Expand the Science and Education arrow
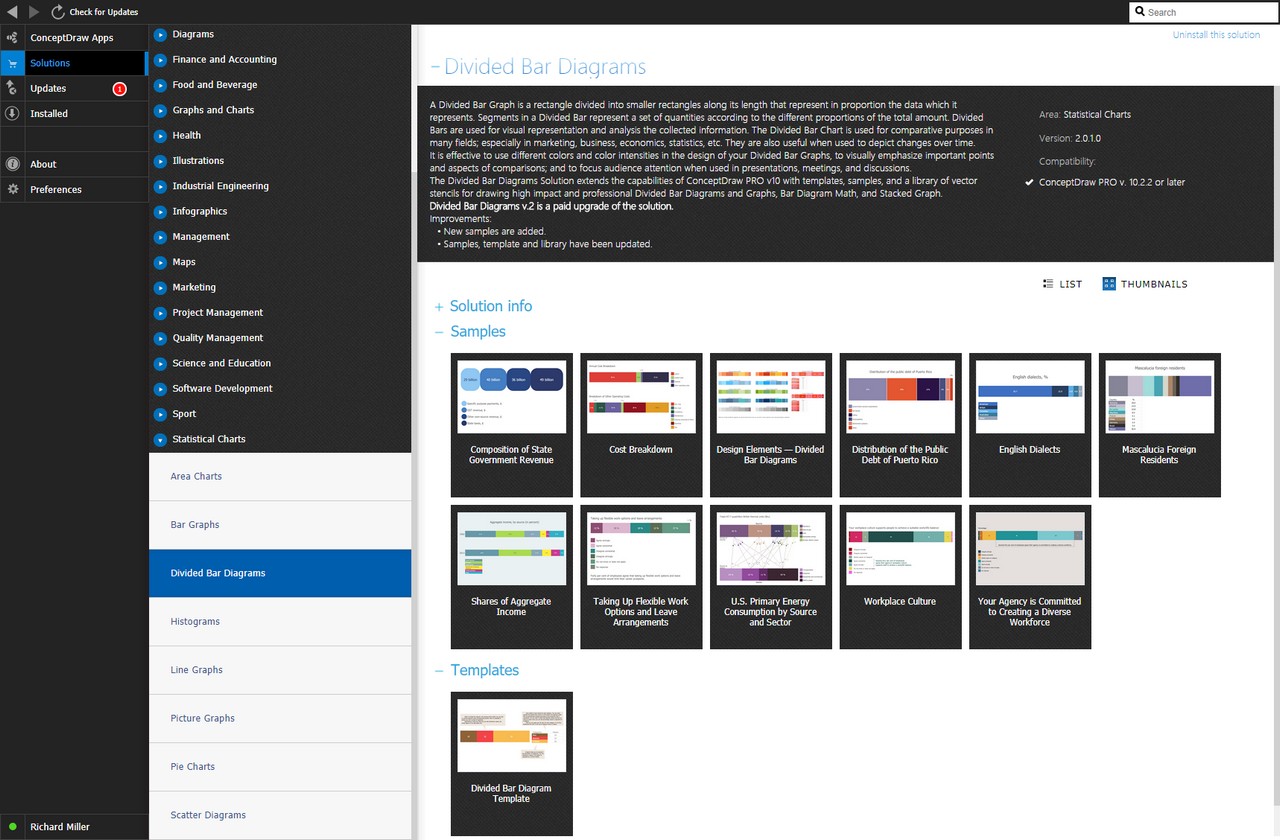Image resolution: width=1280 pixels, height=840 pixels. 160,363
